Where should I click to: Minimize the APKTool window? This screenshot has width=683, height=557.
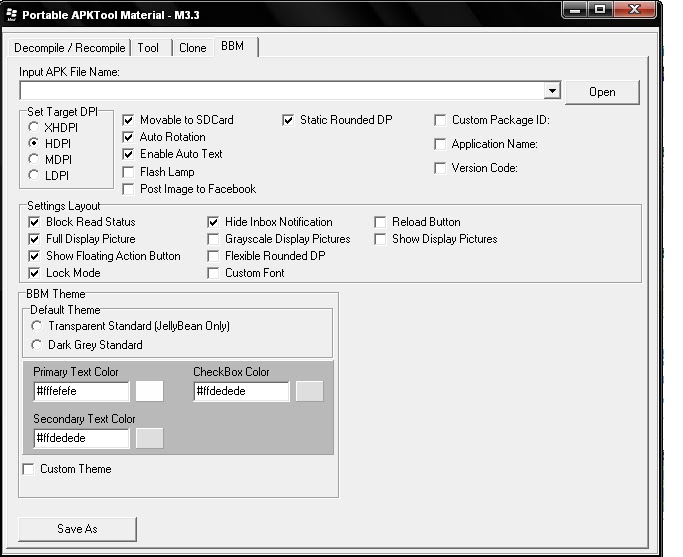click(x=575, y=10)
